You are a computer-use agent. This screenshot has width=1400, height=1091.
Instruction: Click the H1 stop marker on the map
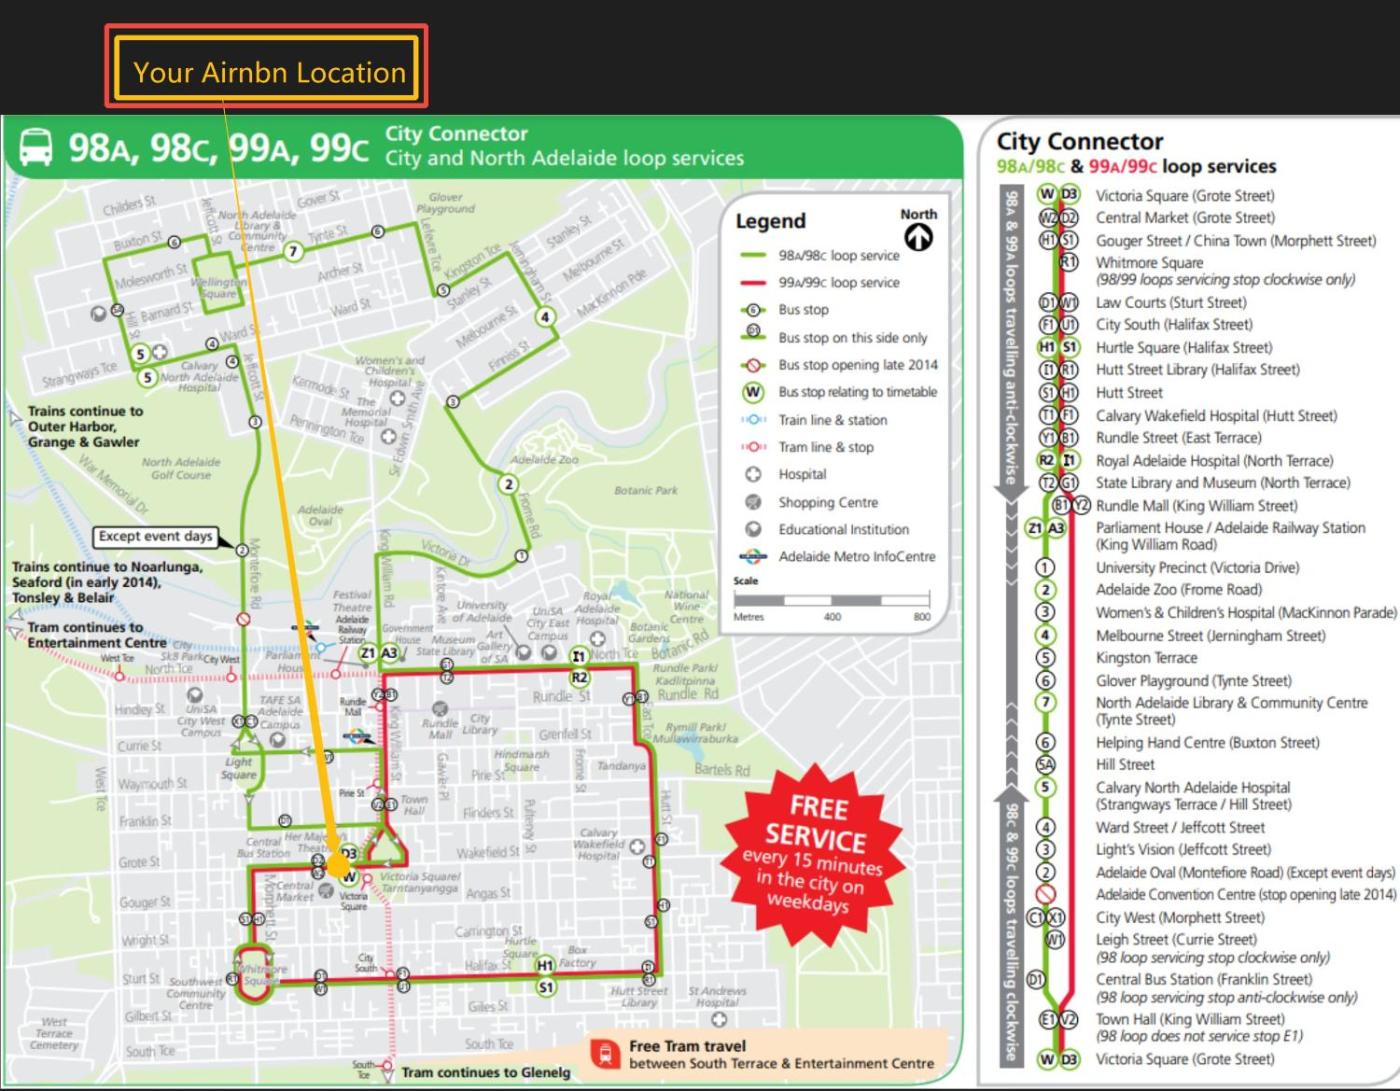click(544, 965)
